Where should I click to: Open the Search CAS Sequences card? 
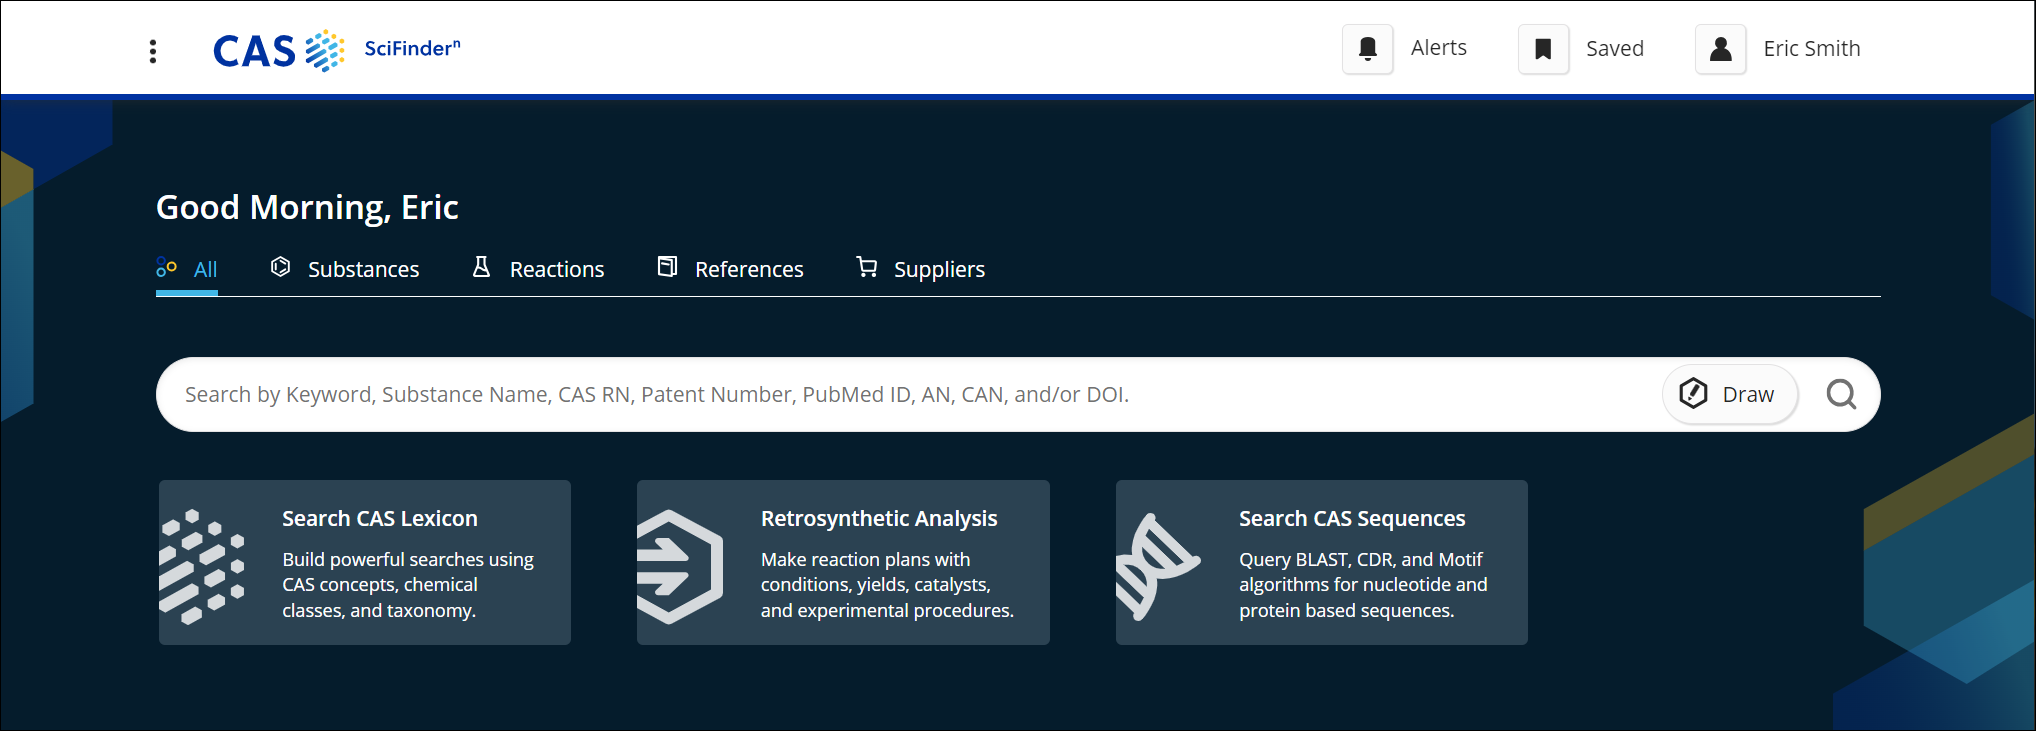tap(1322, 563)
